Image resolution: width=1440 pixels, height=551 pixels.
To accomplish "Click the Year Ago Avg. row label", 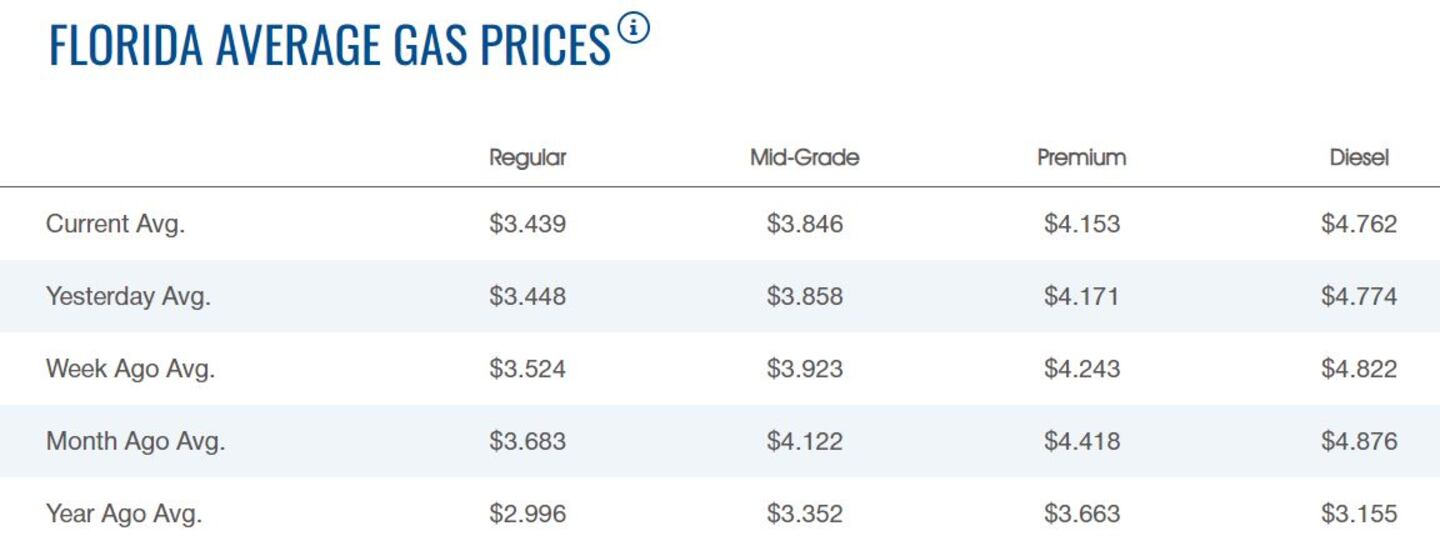I will pyautogui.click(x=124, y=514).
